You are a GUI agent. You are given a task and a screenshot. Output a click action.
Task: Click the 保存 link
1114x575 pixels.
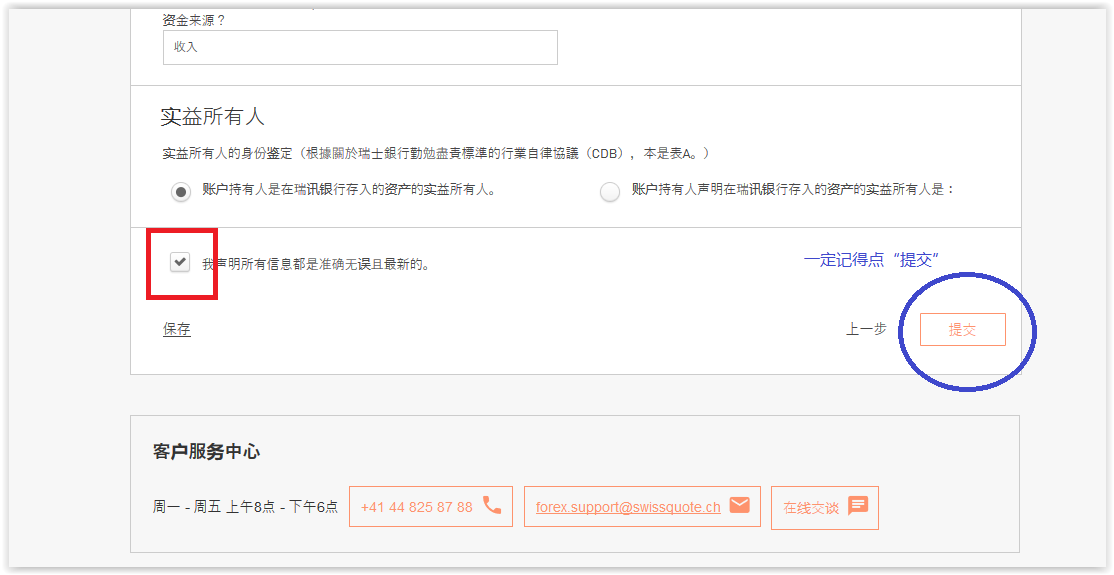[176, 329]
